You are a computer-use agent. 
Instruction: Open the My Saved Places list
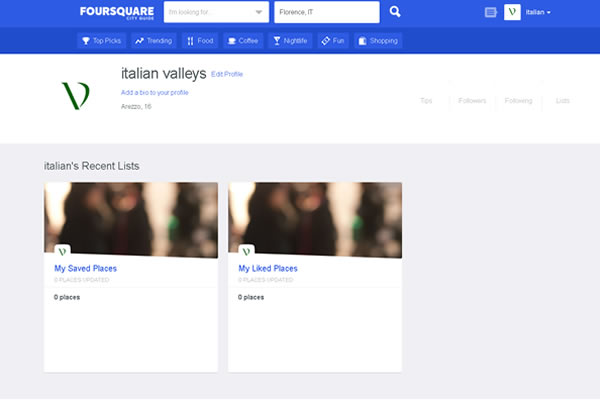[85, 268]
